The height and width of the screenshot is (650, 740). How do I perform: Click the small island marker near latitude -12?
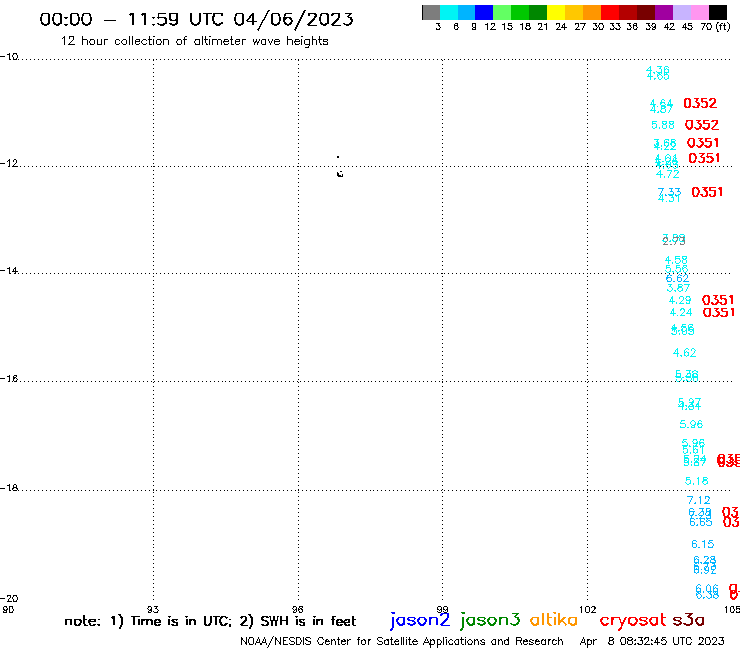coord(340,174)
